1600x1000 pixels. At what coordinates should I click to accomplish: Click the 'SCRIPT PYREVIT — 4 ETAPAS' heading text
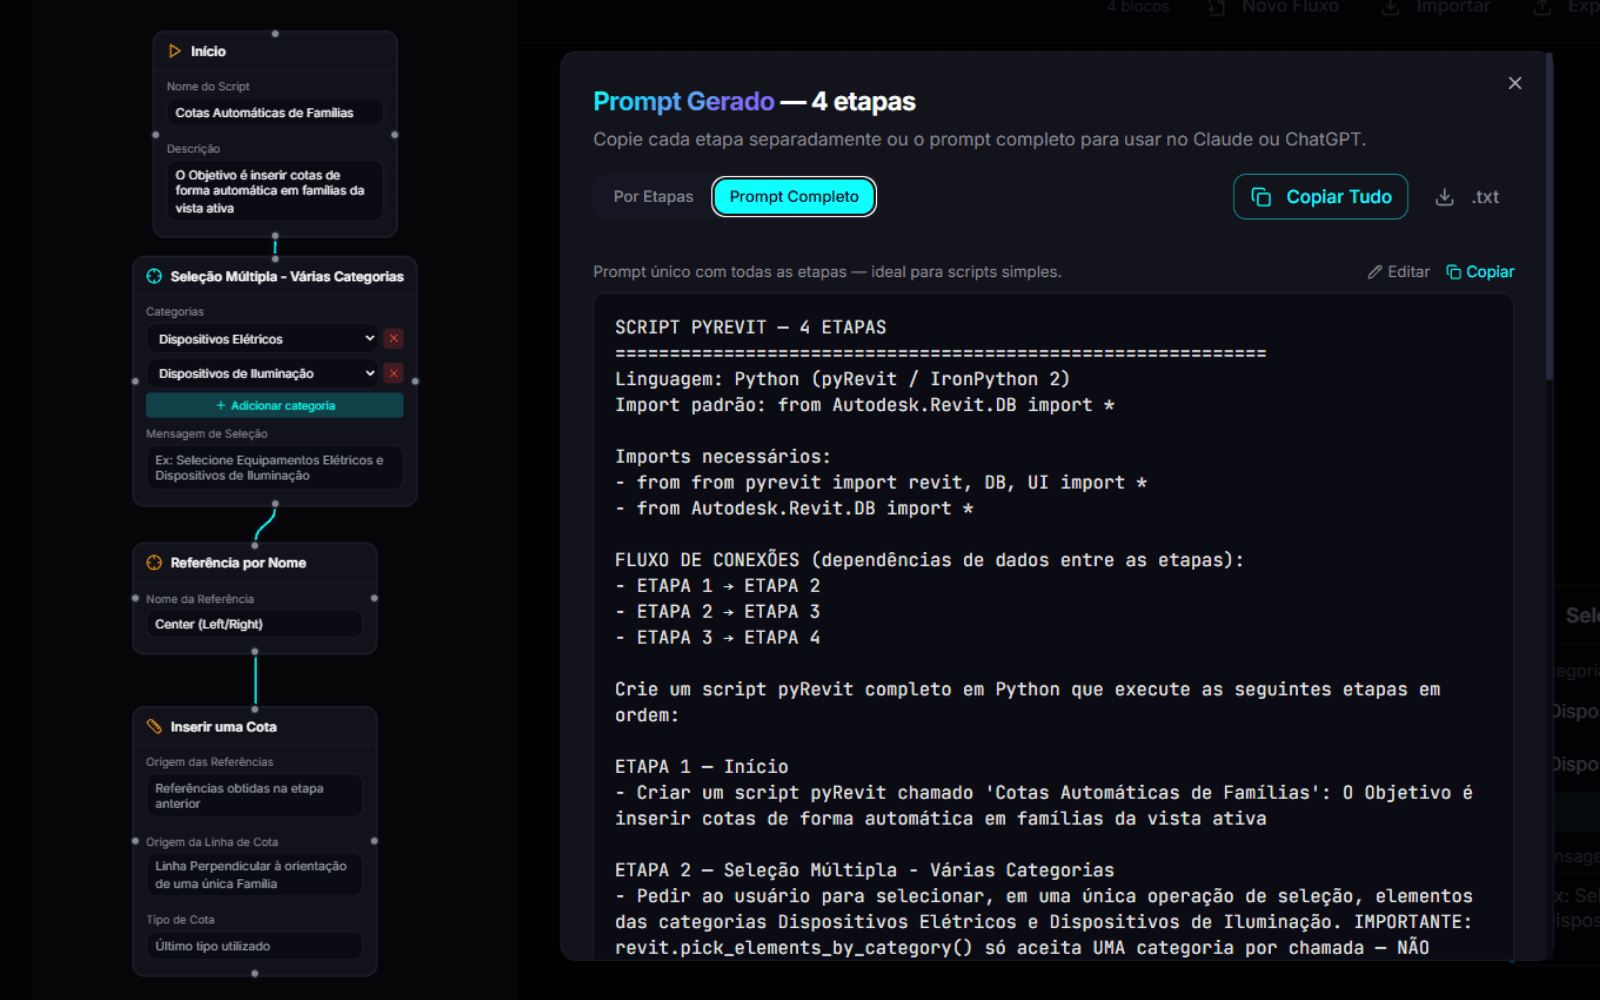tap(750, 327)
